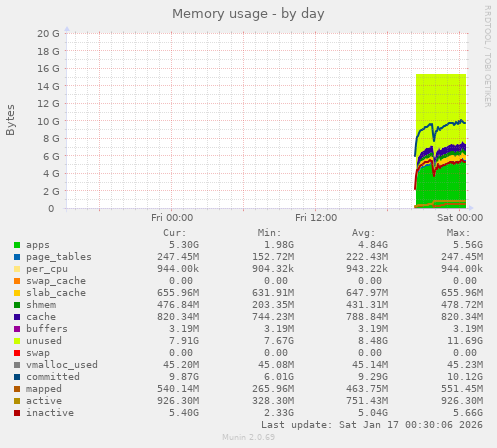This screenshot has width=497, height=448.
Task: Click cache minimum value 744.23M
Action: [273, 317]
